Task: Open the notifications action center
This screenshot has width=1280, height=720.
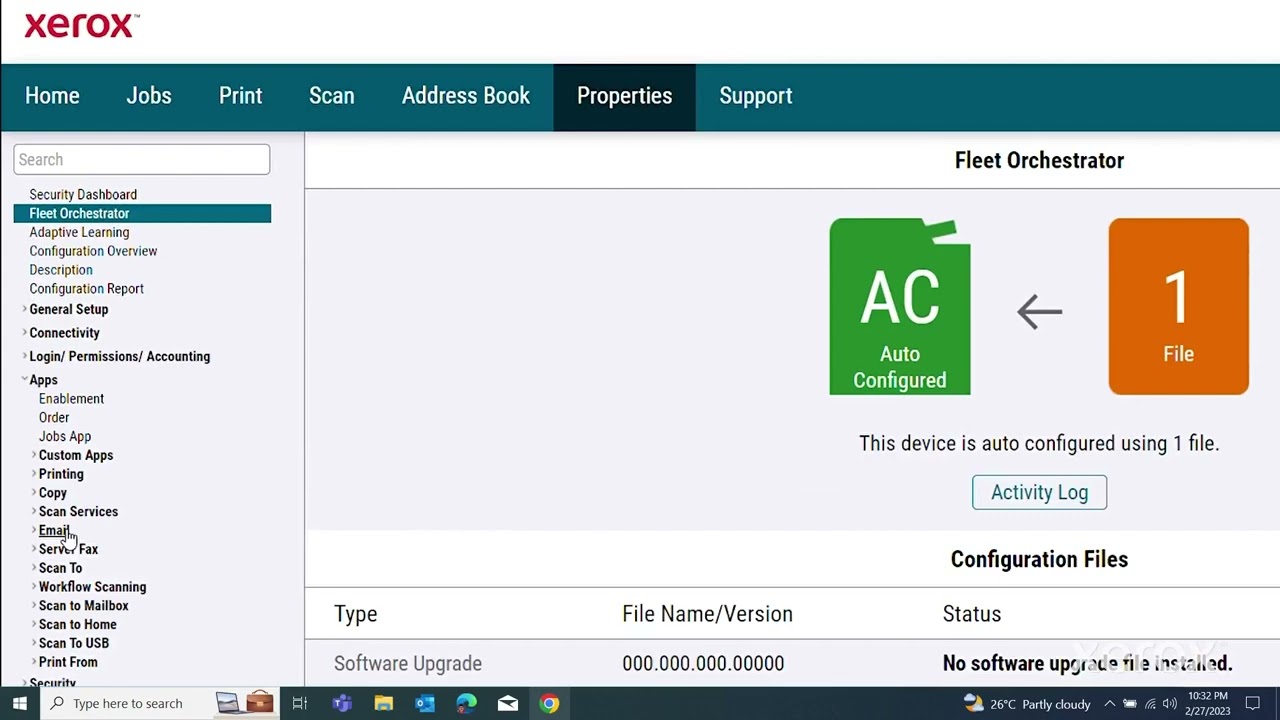Action: click(1253, 703)
